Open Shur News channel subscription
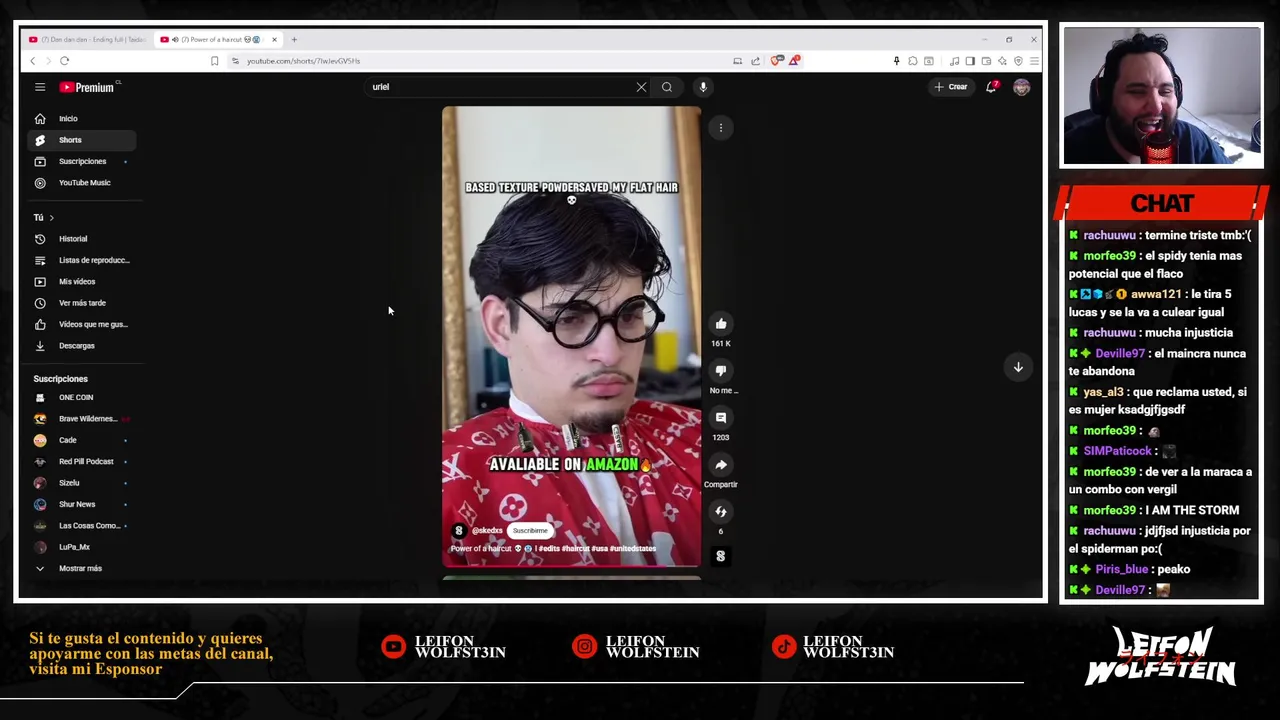1280x720 pixels. point(82,504)
